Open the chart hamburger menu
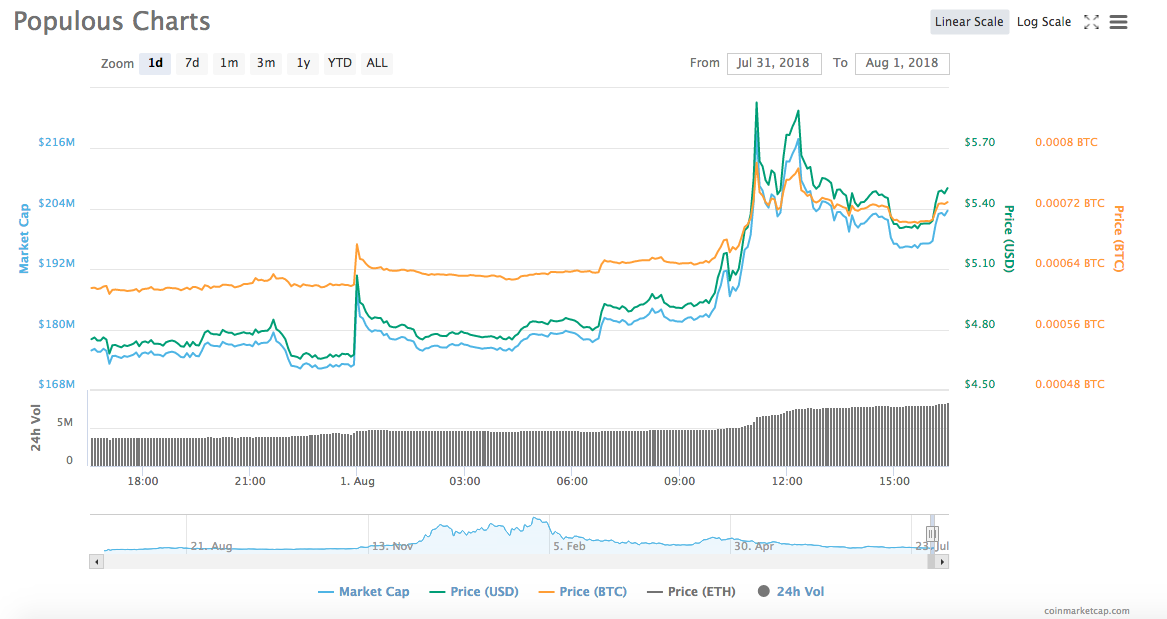This screenshot has width=1167, height=619. (x=1118, y=22)
